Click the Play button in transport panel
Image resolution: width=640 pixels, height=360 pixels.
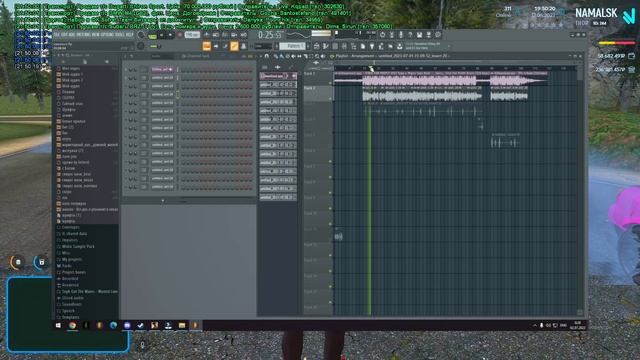(x=162, y=36)
